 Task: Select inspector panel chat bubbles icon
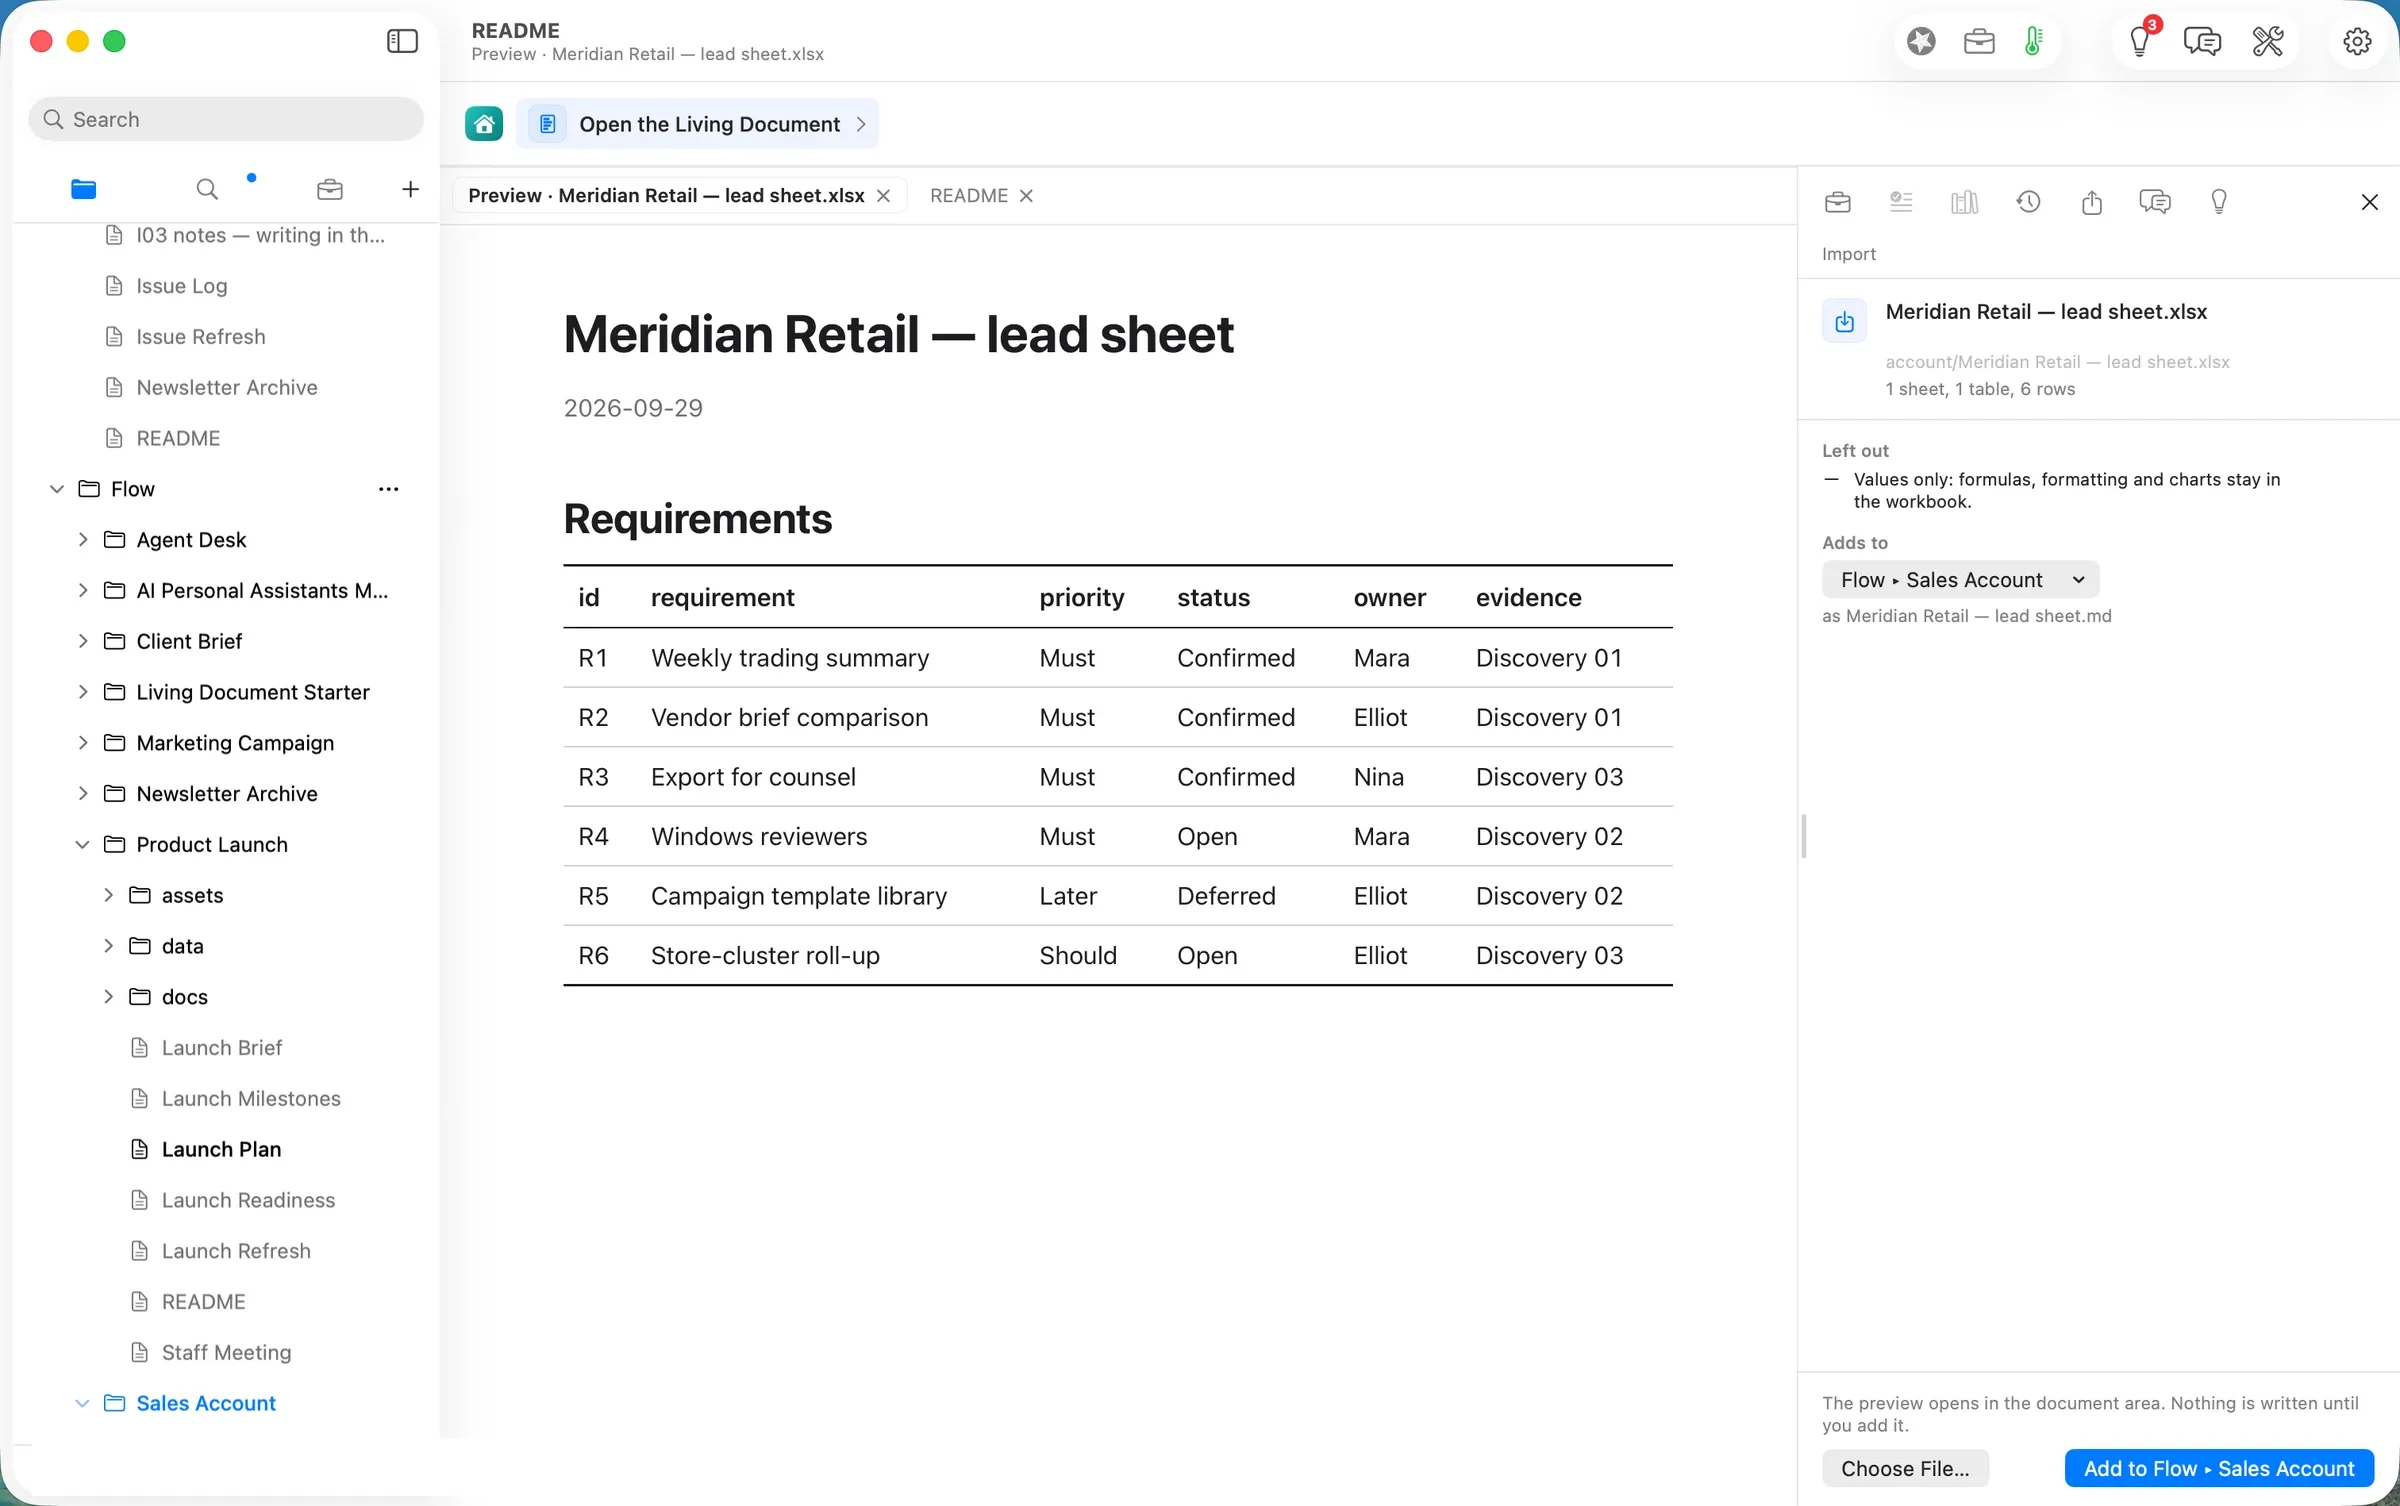[2155, 202]
